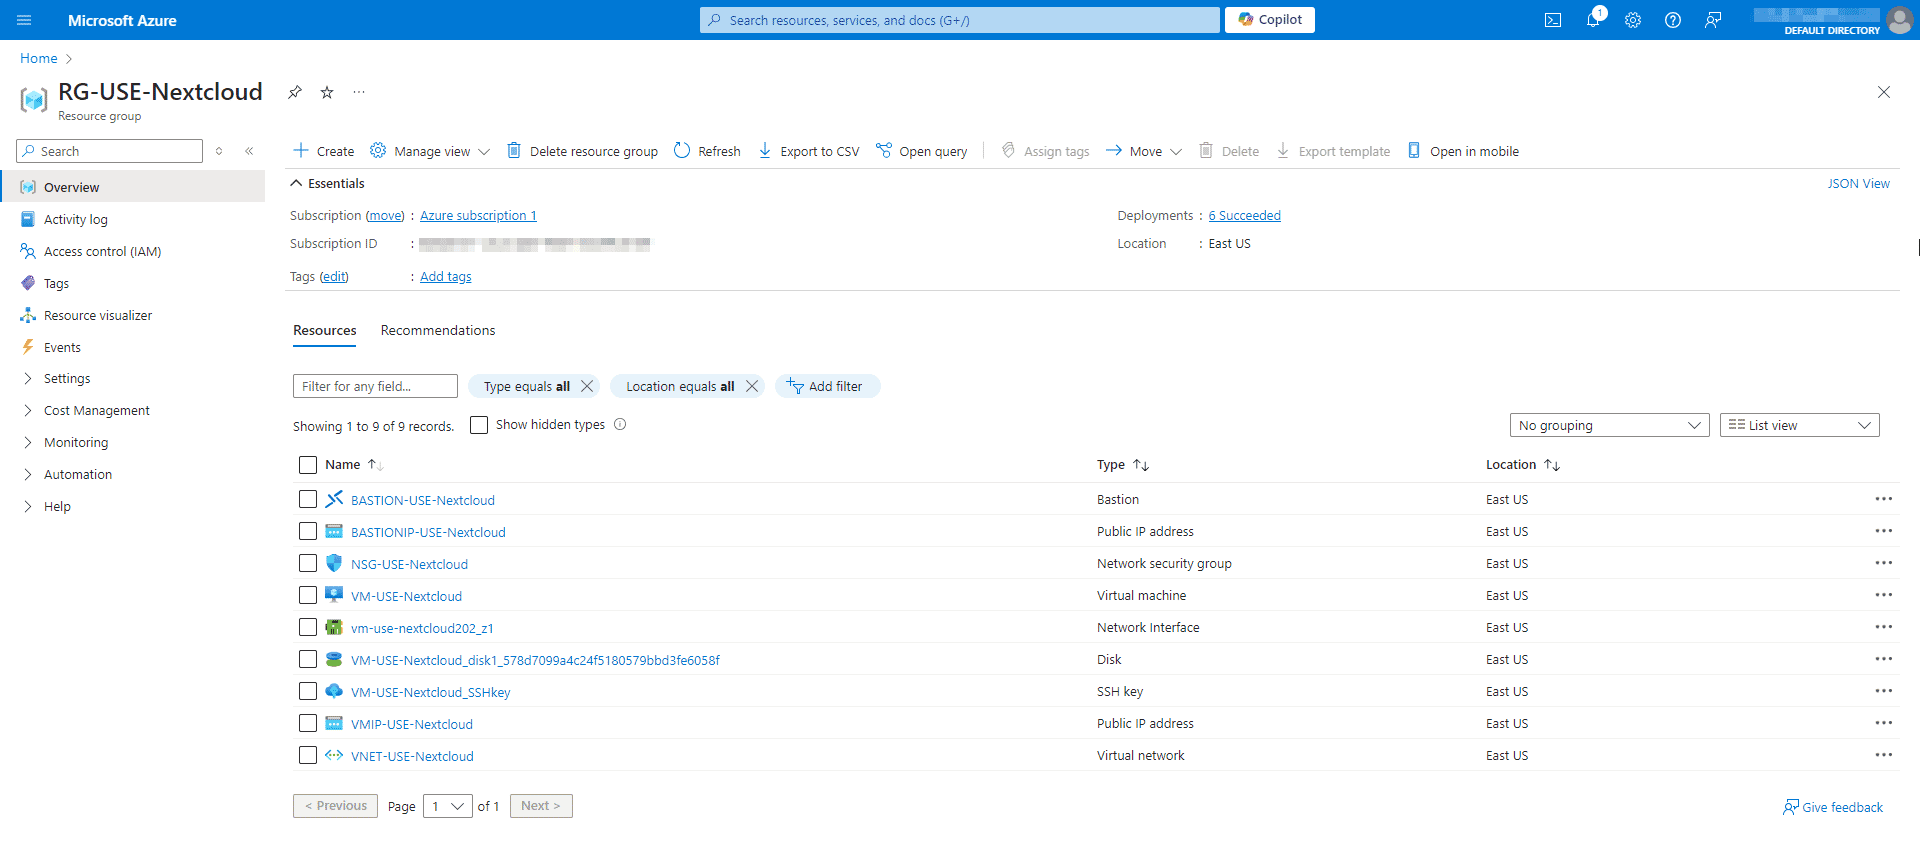Open JSON View
The image size is (1920, 862).
(x=1858, y=184)
